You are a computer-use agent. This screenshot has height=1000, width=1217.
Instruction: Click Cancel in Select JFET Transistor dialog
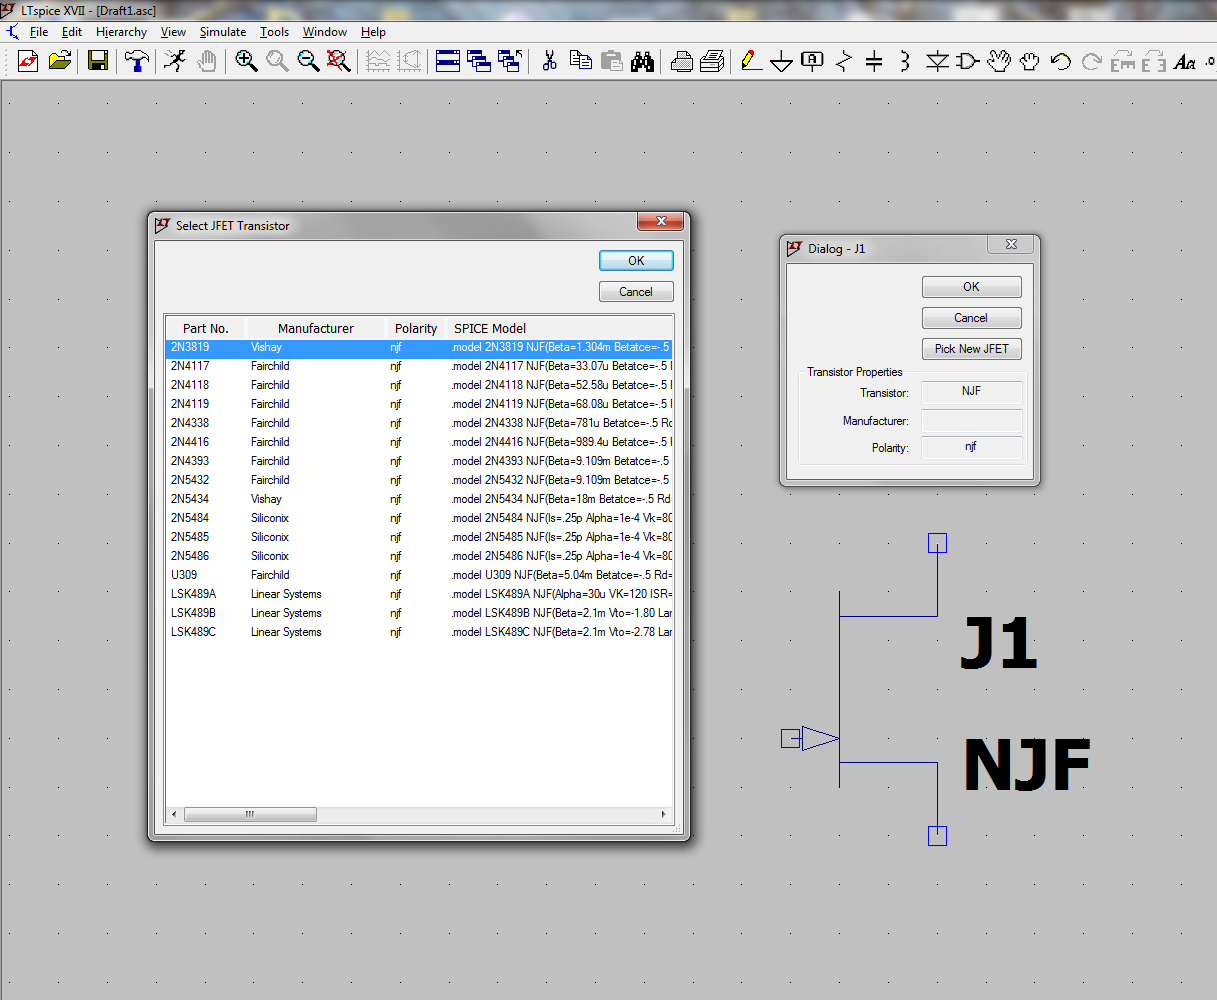[x=636, y=292]
